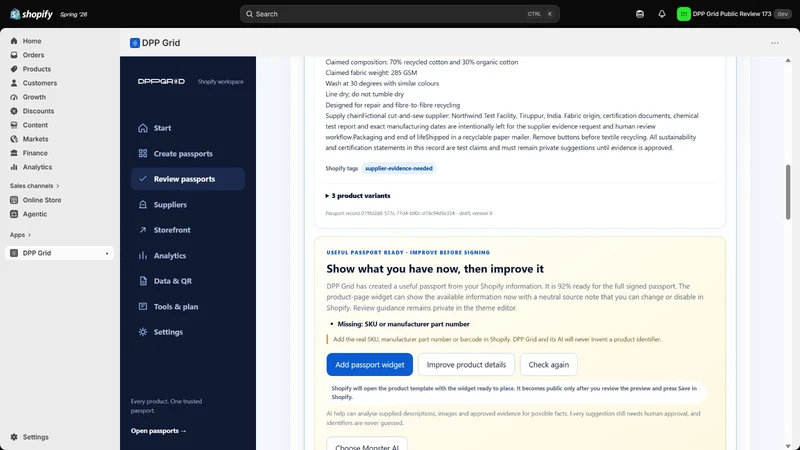Click the 'Spring '26' edition label
The width and height of the screenshot is (800, 450).
pos(73,14)
